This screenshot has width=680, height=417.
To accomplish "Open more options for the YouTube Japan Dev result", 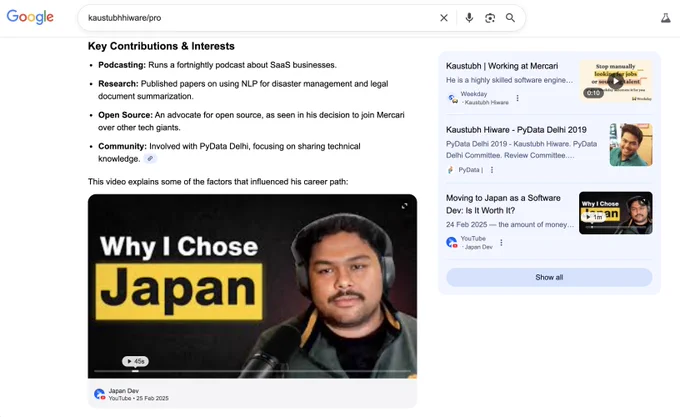I will click(501, 243).
